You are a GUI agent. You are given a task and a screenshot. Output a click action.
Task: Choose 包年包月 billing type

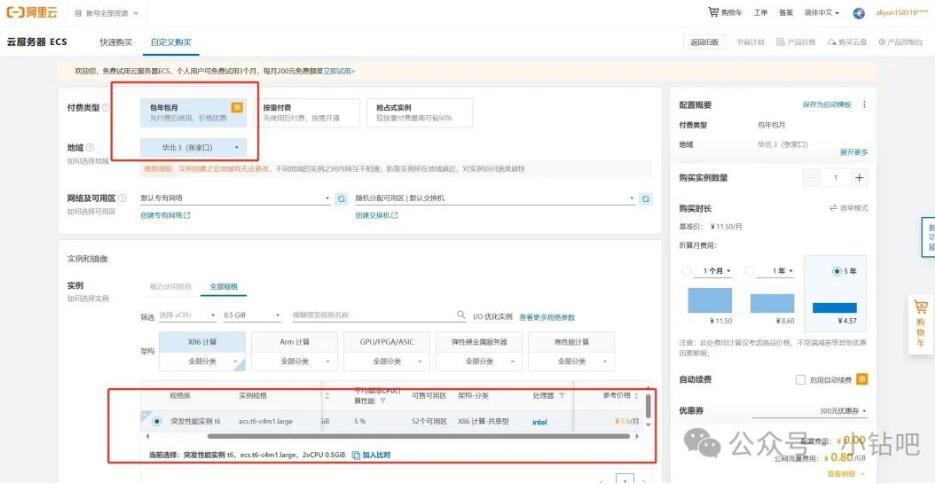tap(193, 112)
